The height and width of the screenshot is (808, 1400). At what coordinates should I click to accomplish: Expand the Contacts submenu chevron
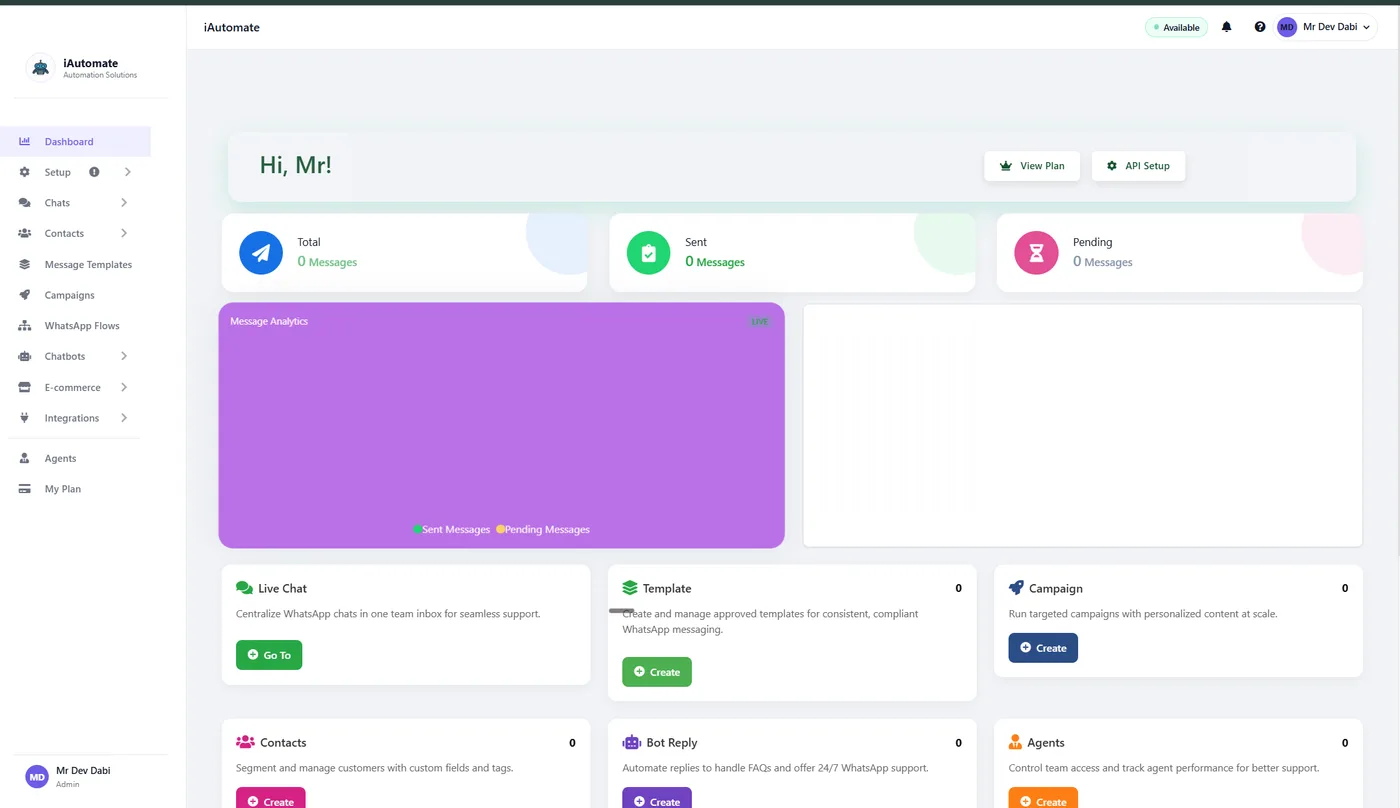coord(124,233)
